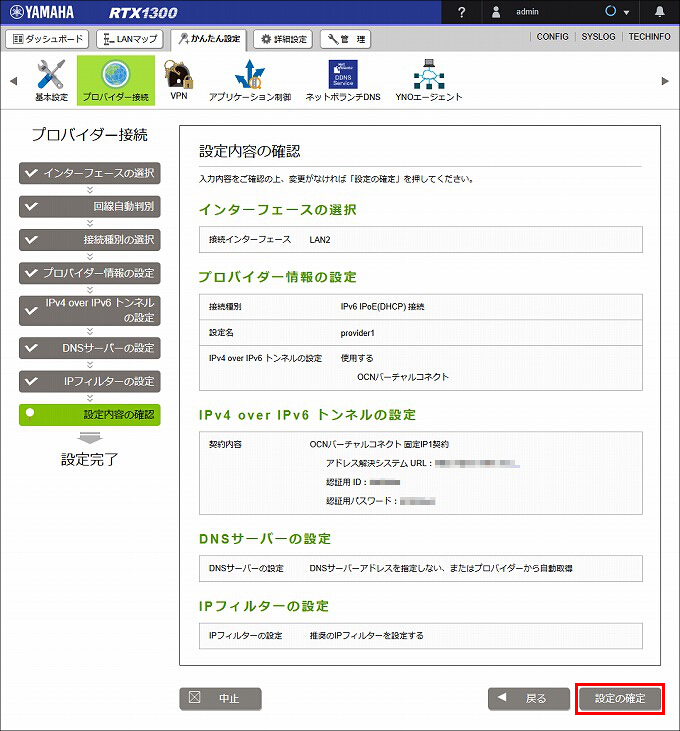This screenshot has height=731, width=680.
Task: Open the 詳細設定 tab
Action: [283, 39]
